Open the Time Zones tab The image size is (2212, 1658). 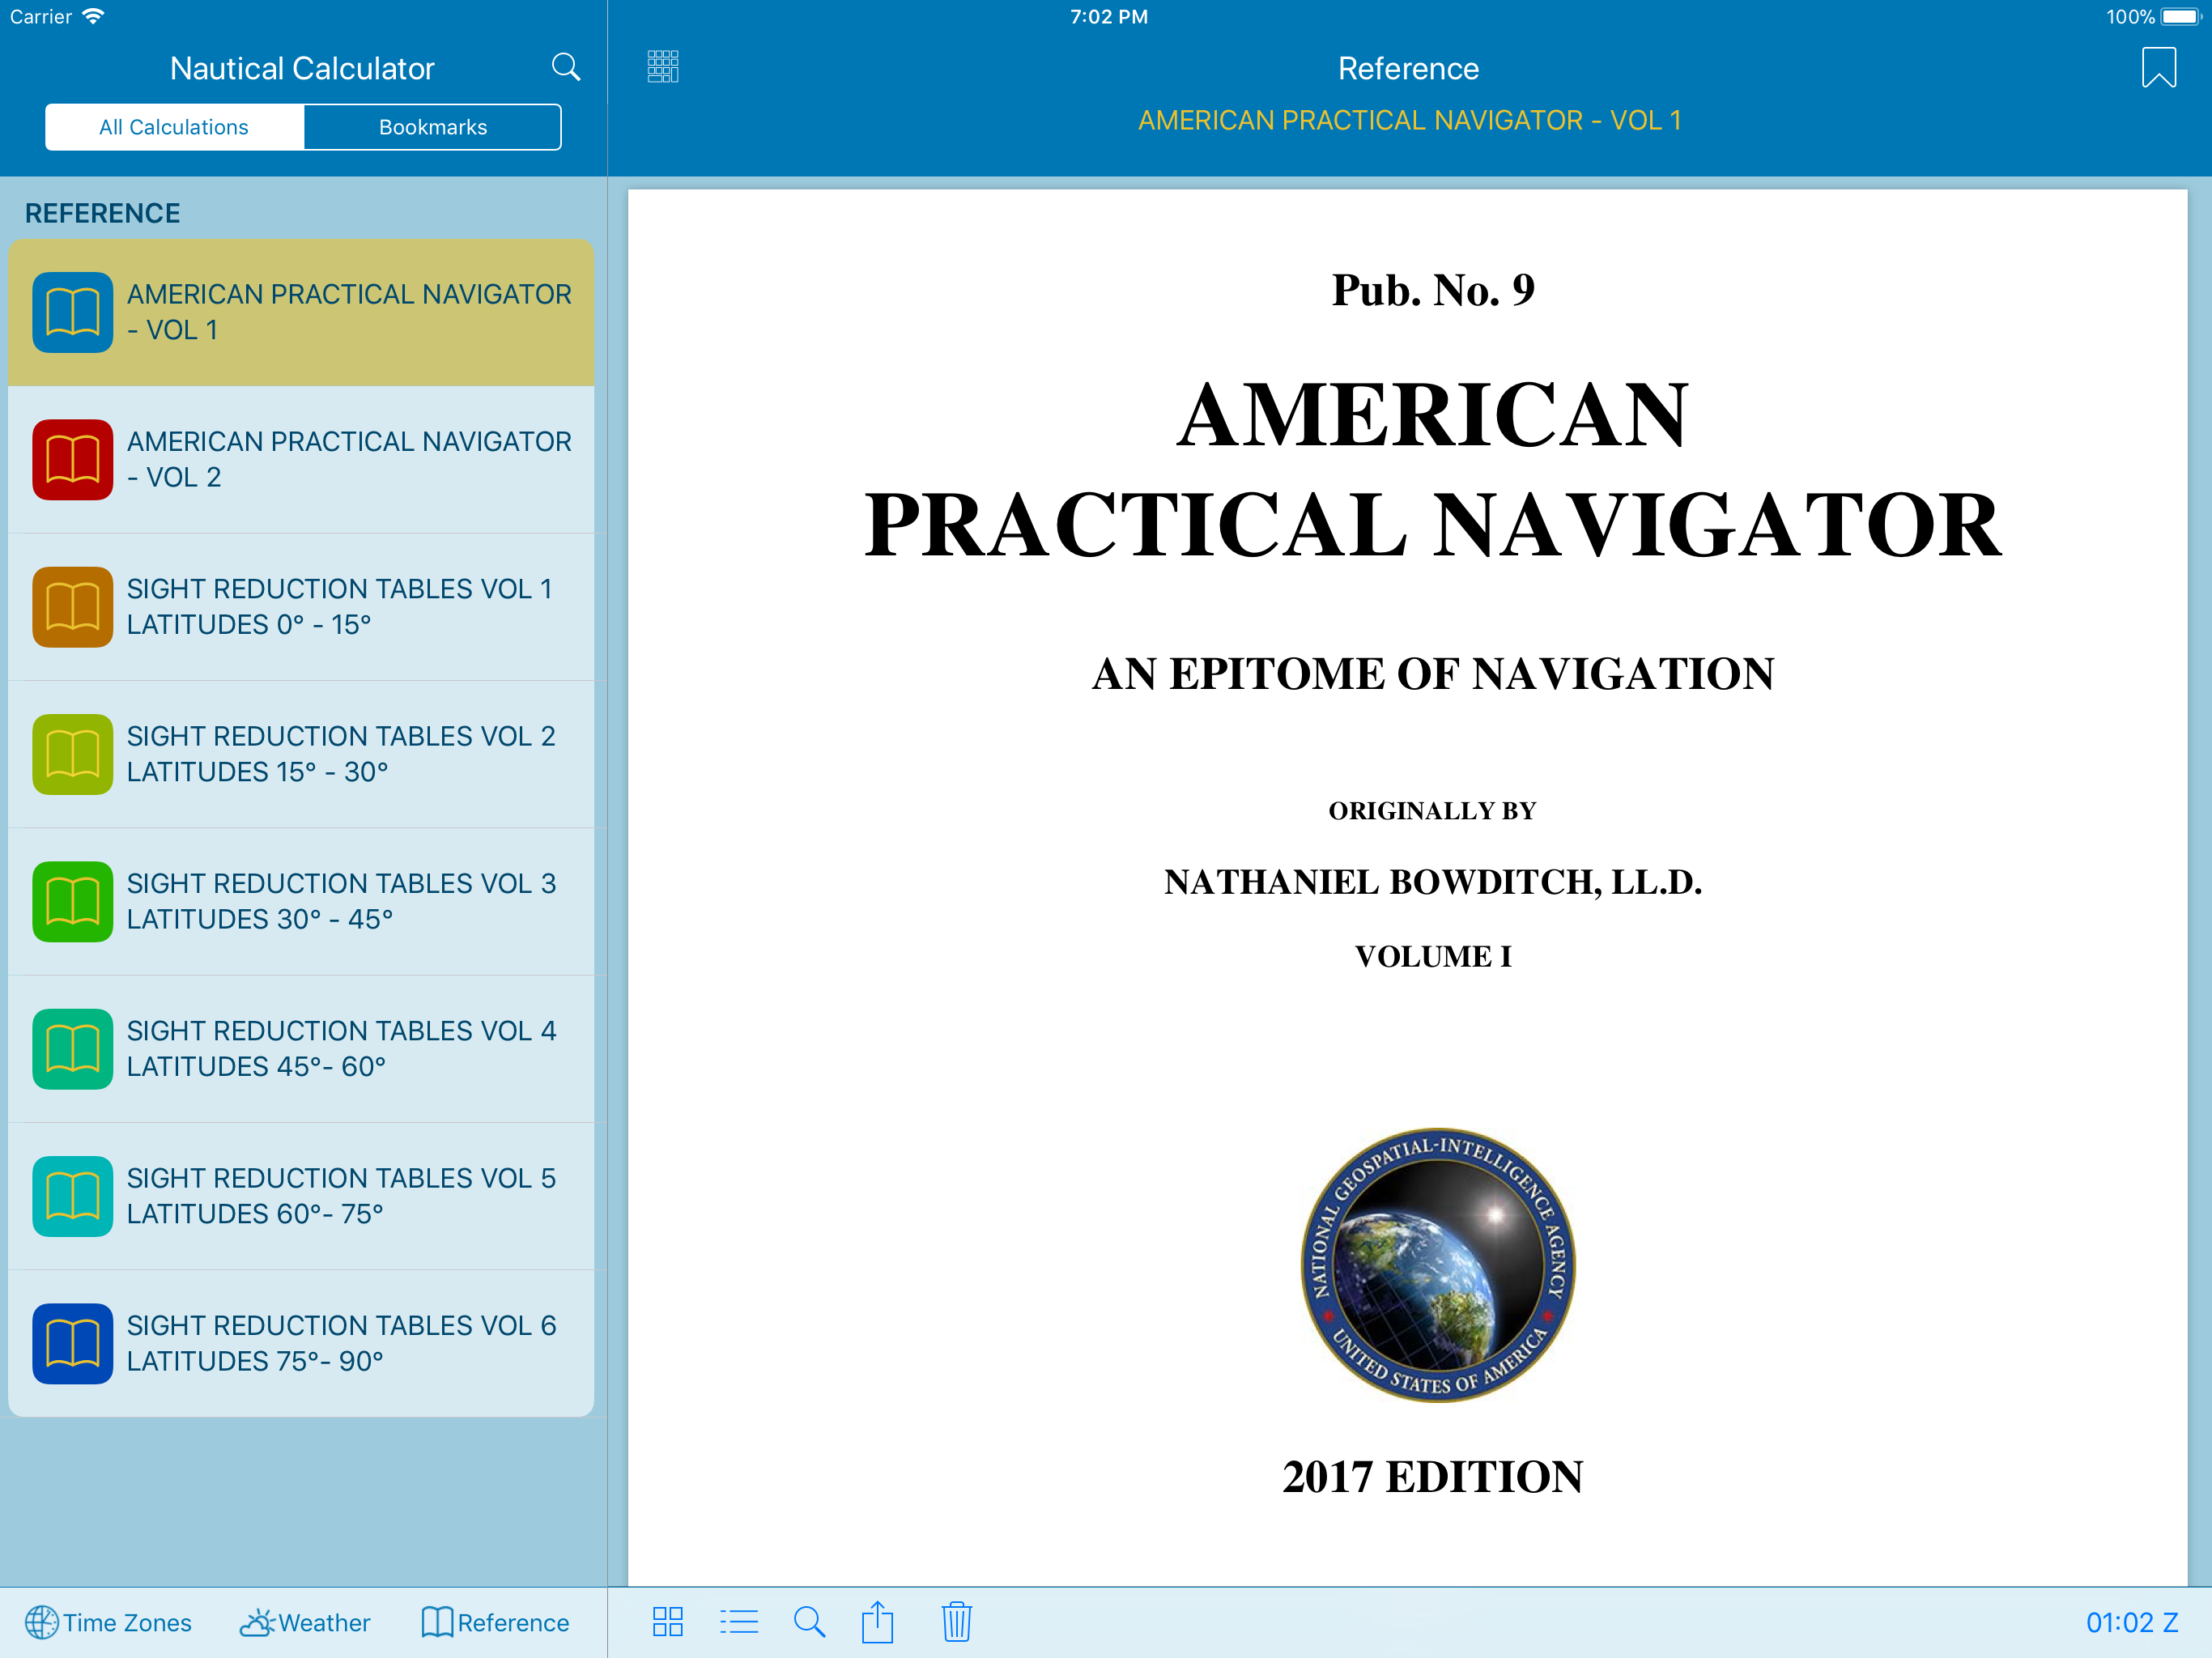point(108,1622)
